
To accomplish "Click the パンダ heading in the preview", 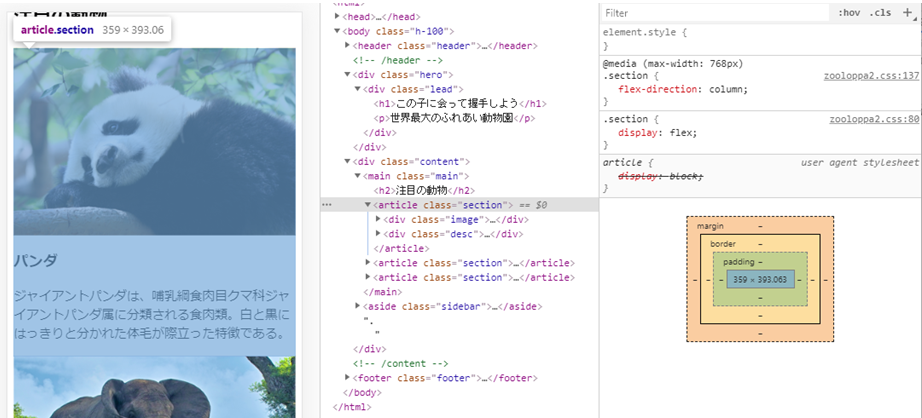I will pyautogui.click(x=35, y=259).
